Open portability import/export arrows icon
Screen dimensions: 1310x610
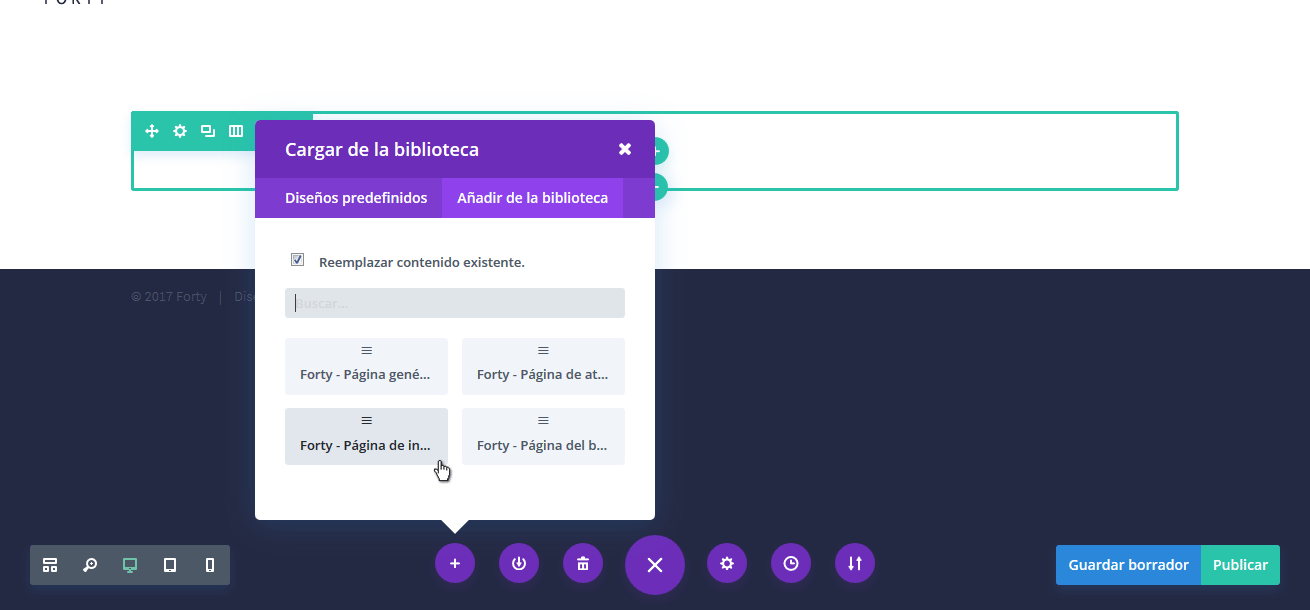pyautogui.click(x=855, y=563)
